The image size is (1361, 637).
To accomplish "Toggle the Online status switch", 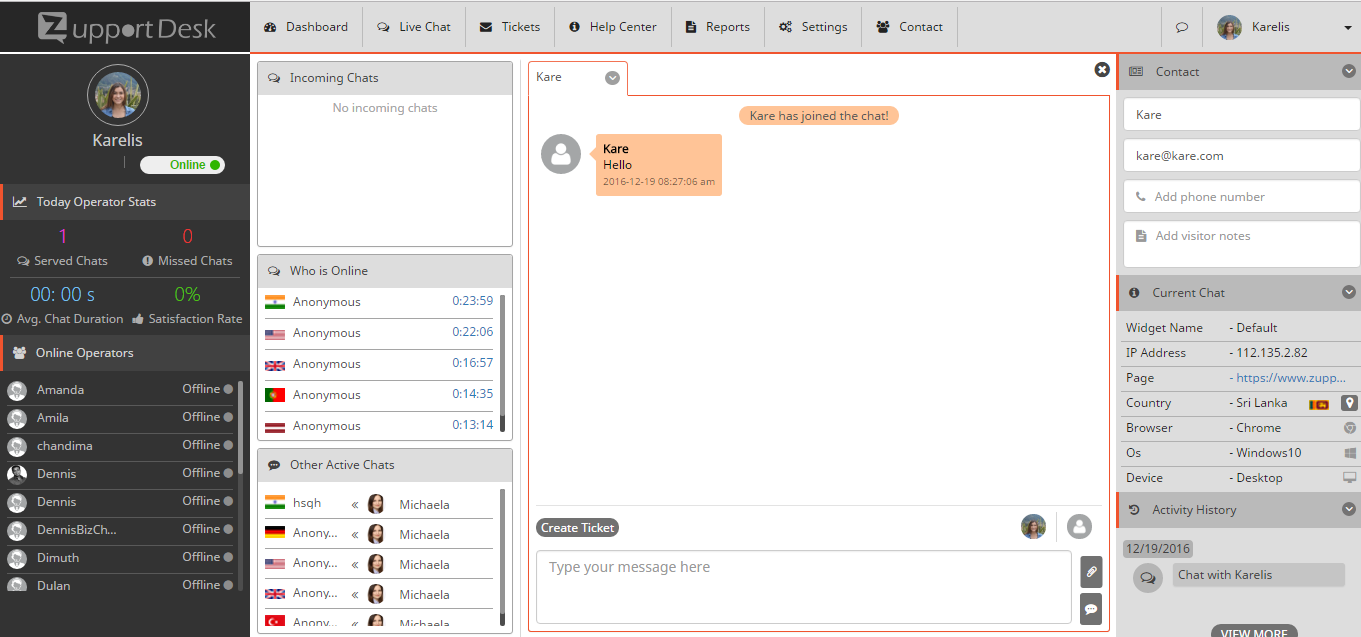I will [x=182, y=165].
